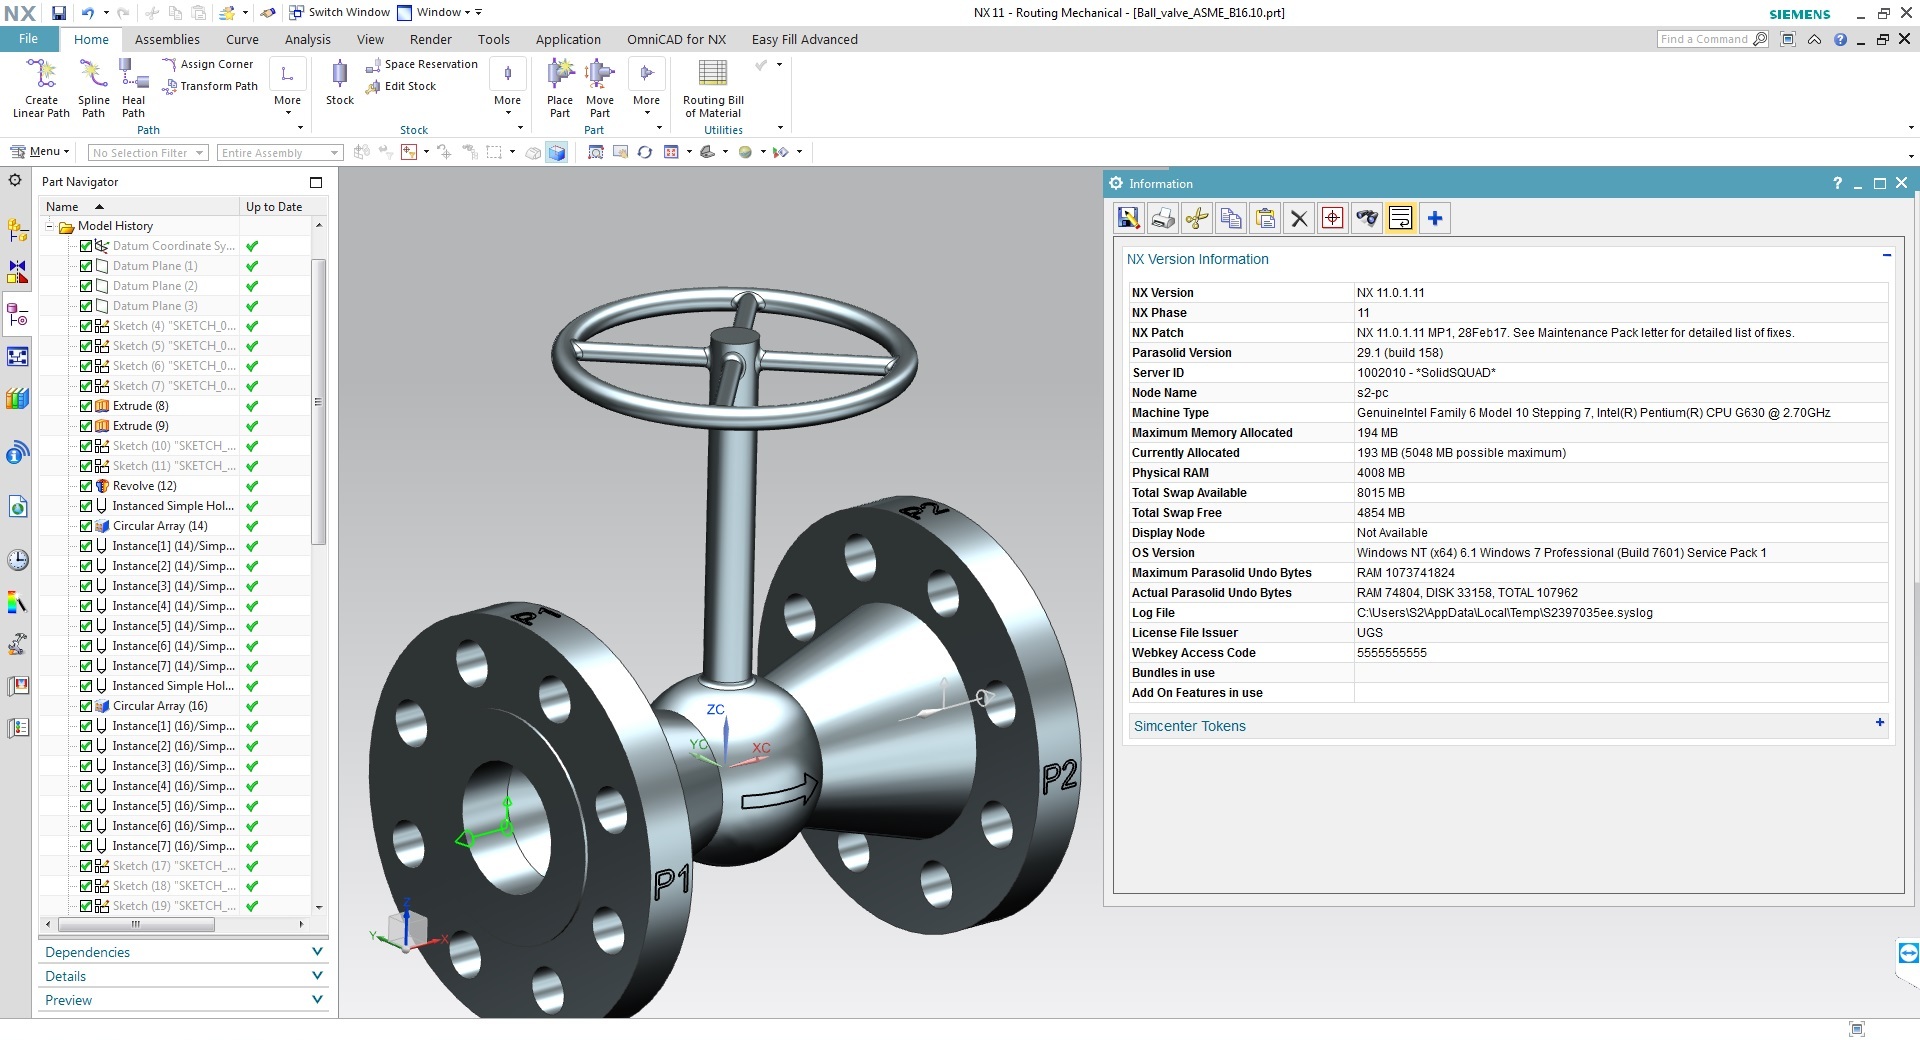Image resolution: width=1920 pixels, height=1040 pixels.
Task: Open the Menu dropdown
Action: coord(40,152)
